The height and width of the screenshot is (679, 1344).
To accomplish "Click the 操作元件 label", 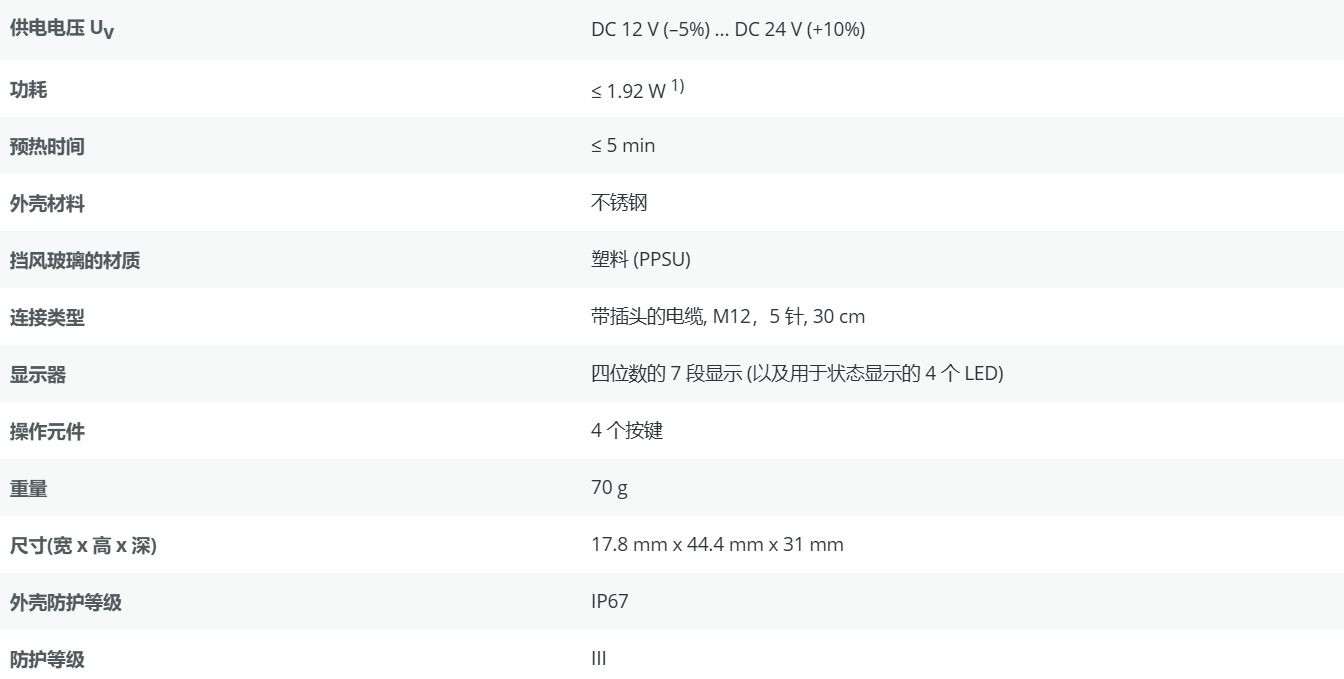I will (x=47, y=432).
